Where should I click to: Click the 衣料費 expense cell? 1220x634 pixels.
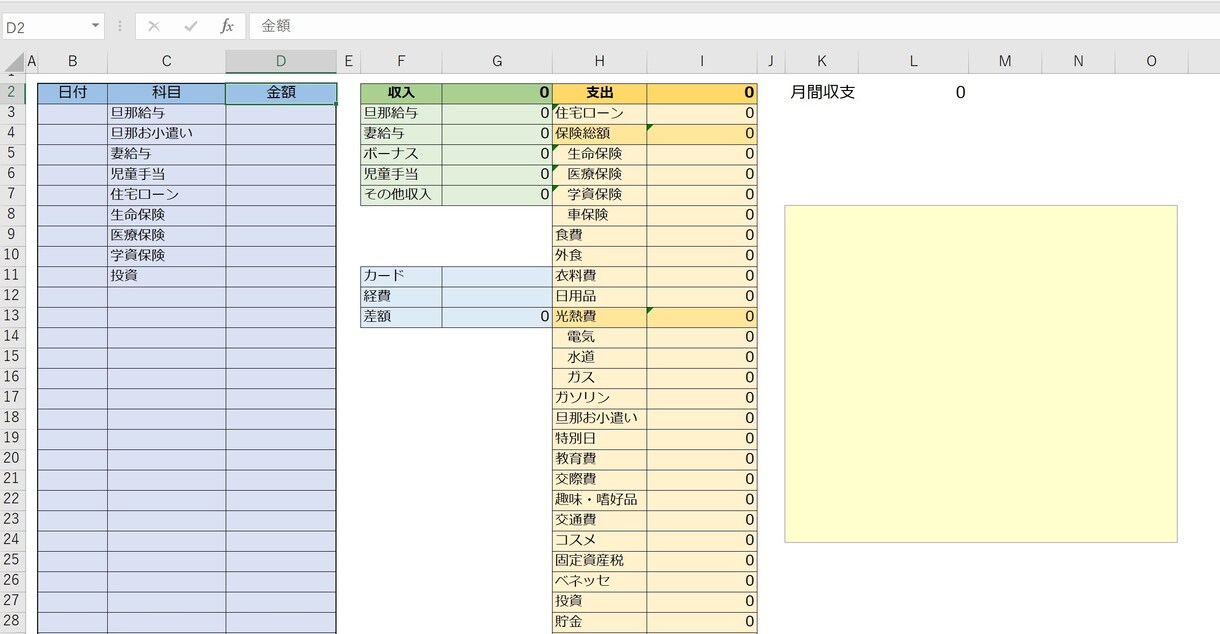click(x=599, y=276)
